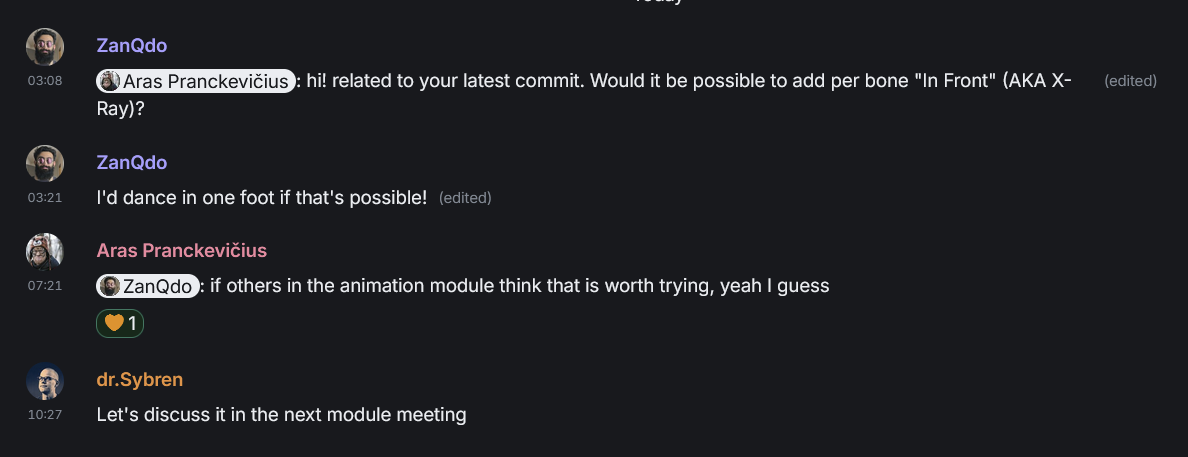Click the small avatar inside the Aras mention pill

(111, 81)
